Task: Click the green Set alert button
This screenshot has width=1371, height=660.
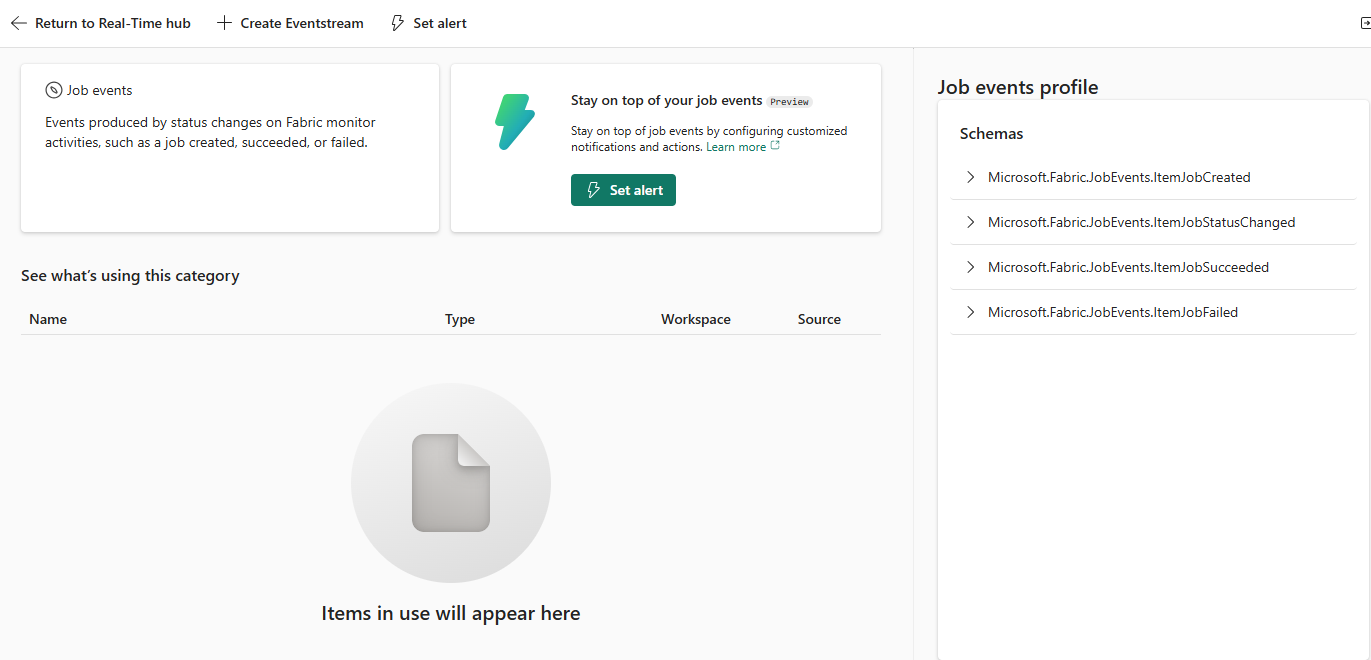Action: tap(623, 190)
